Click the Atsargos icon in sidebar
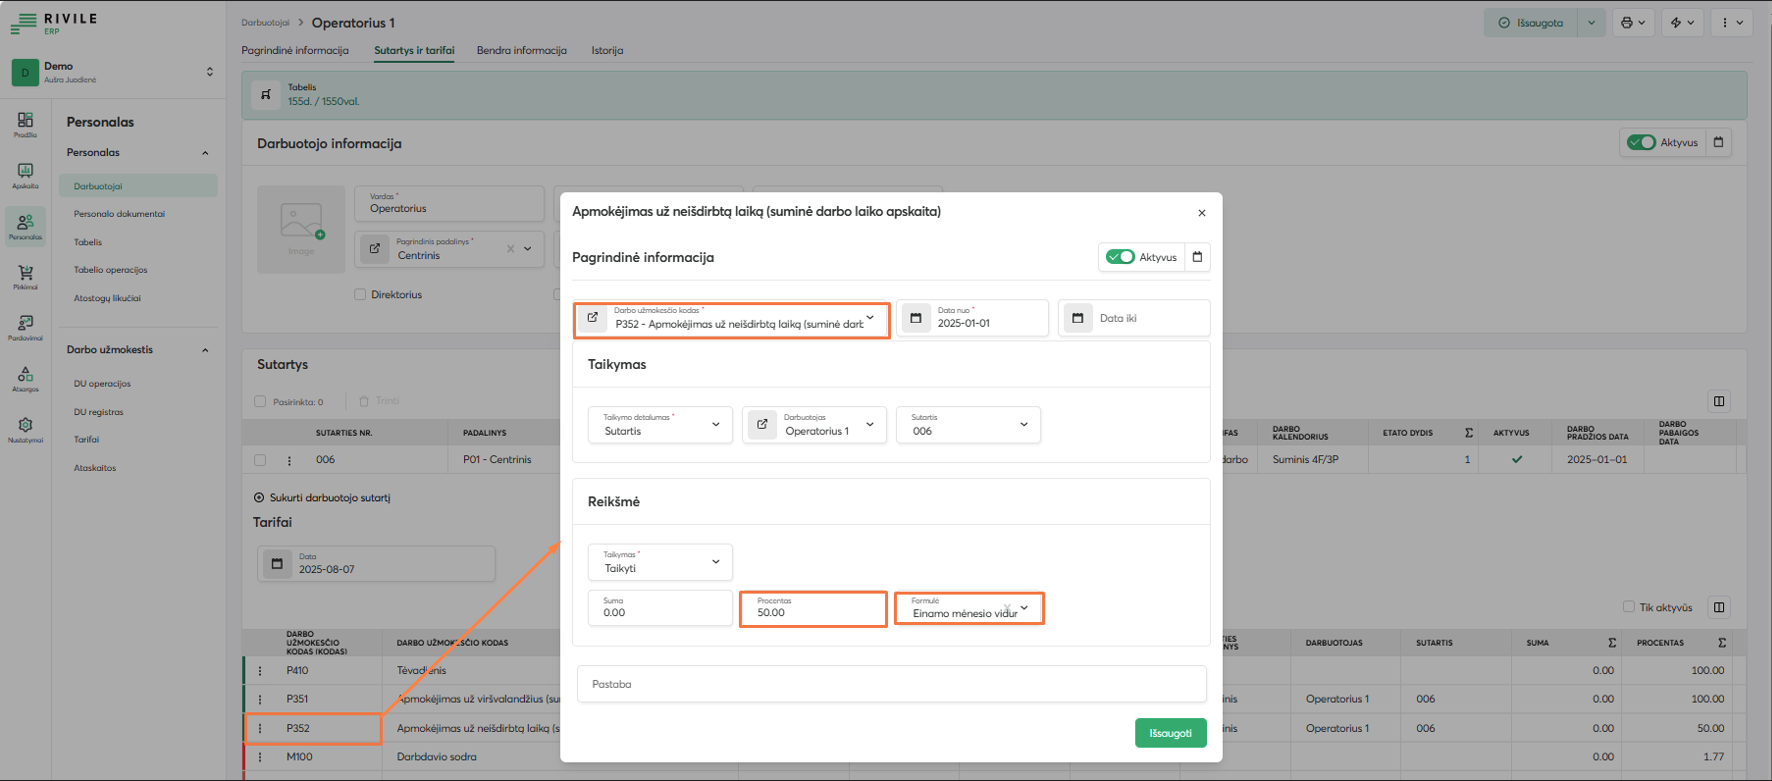 [25, 377]
